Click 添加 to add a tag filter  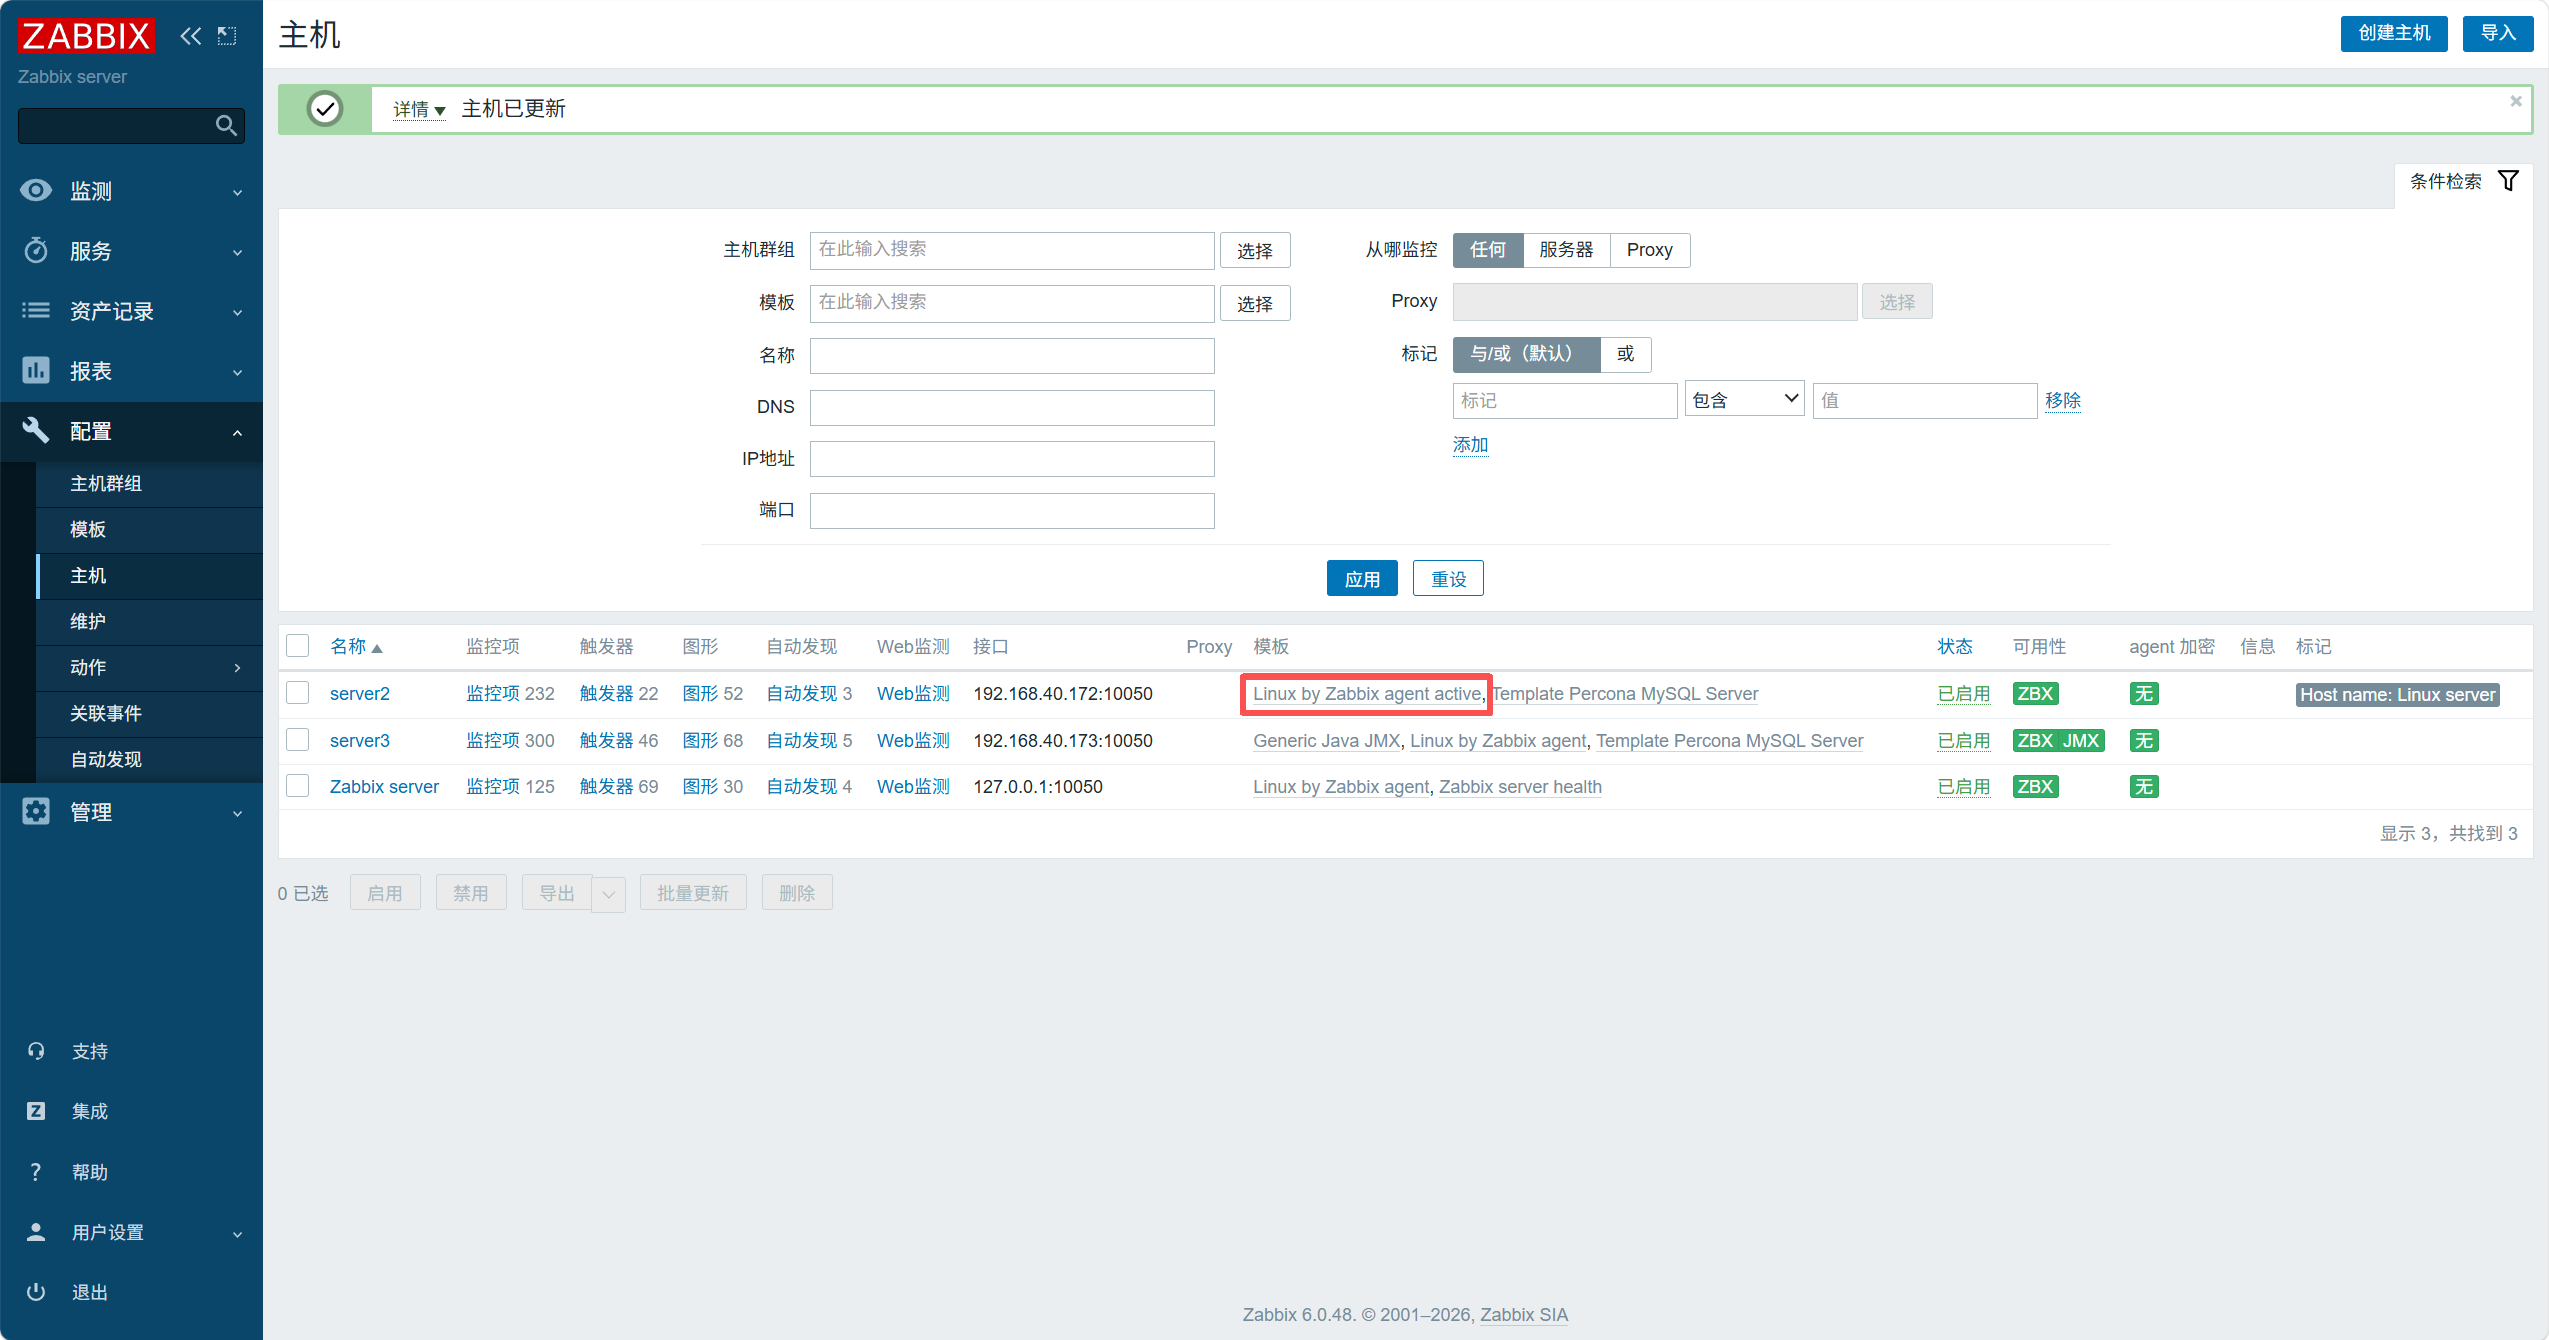point(1470,445)
